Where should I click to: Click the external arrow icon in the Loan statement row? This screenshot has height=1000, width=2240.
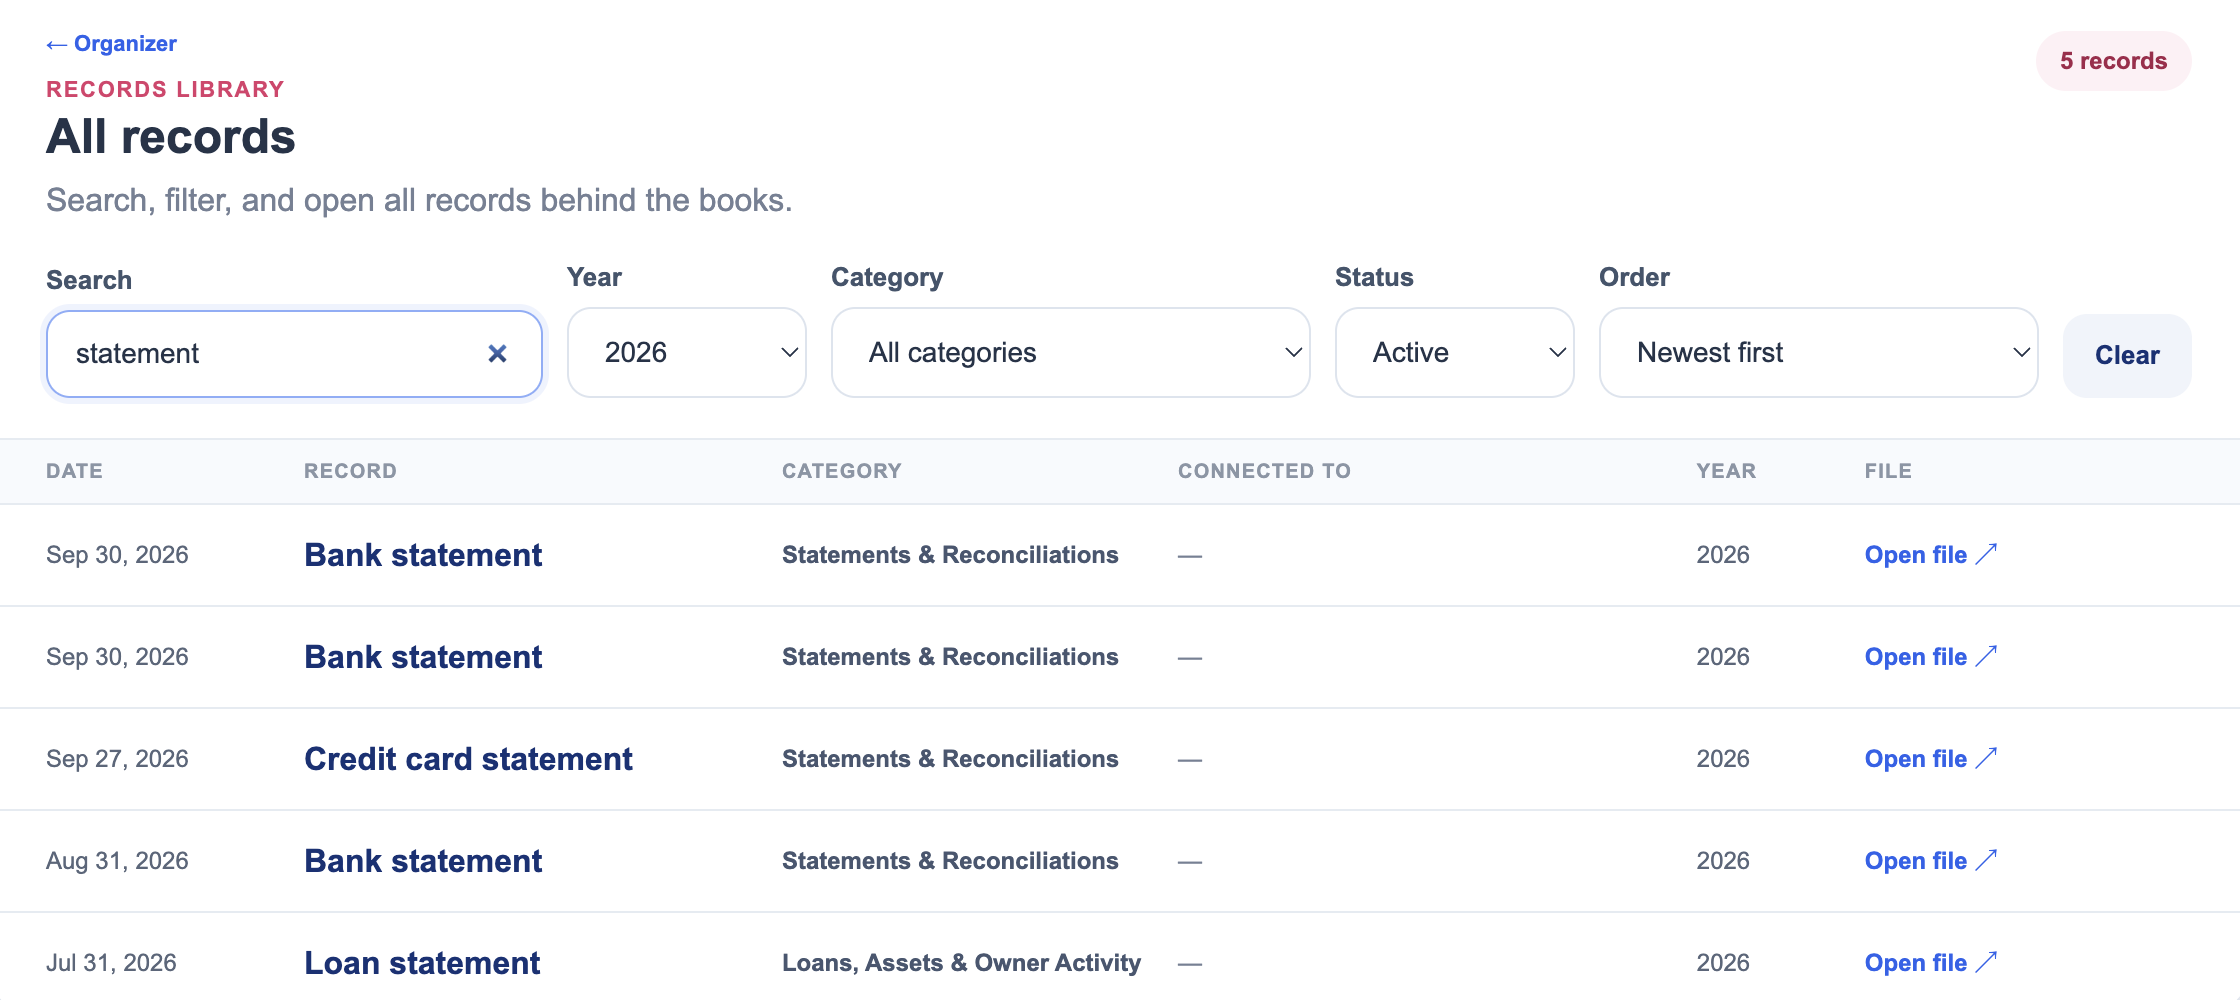pyautogui.click(x=1986, y=962)
